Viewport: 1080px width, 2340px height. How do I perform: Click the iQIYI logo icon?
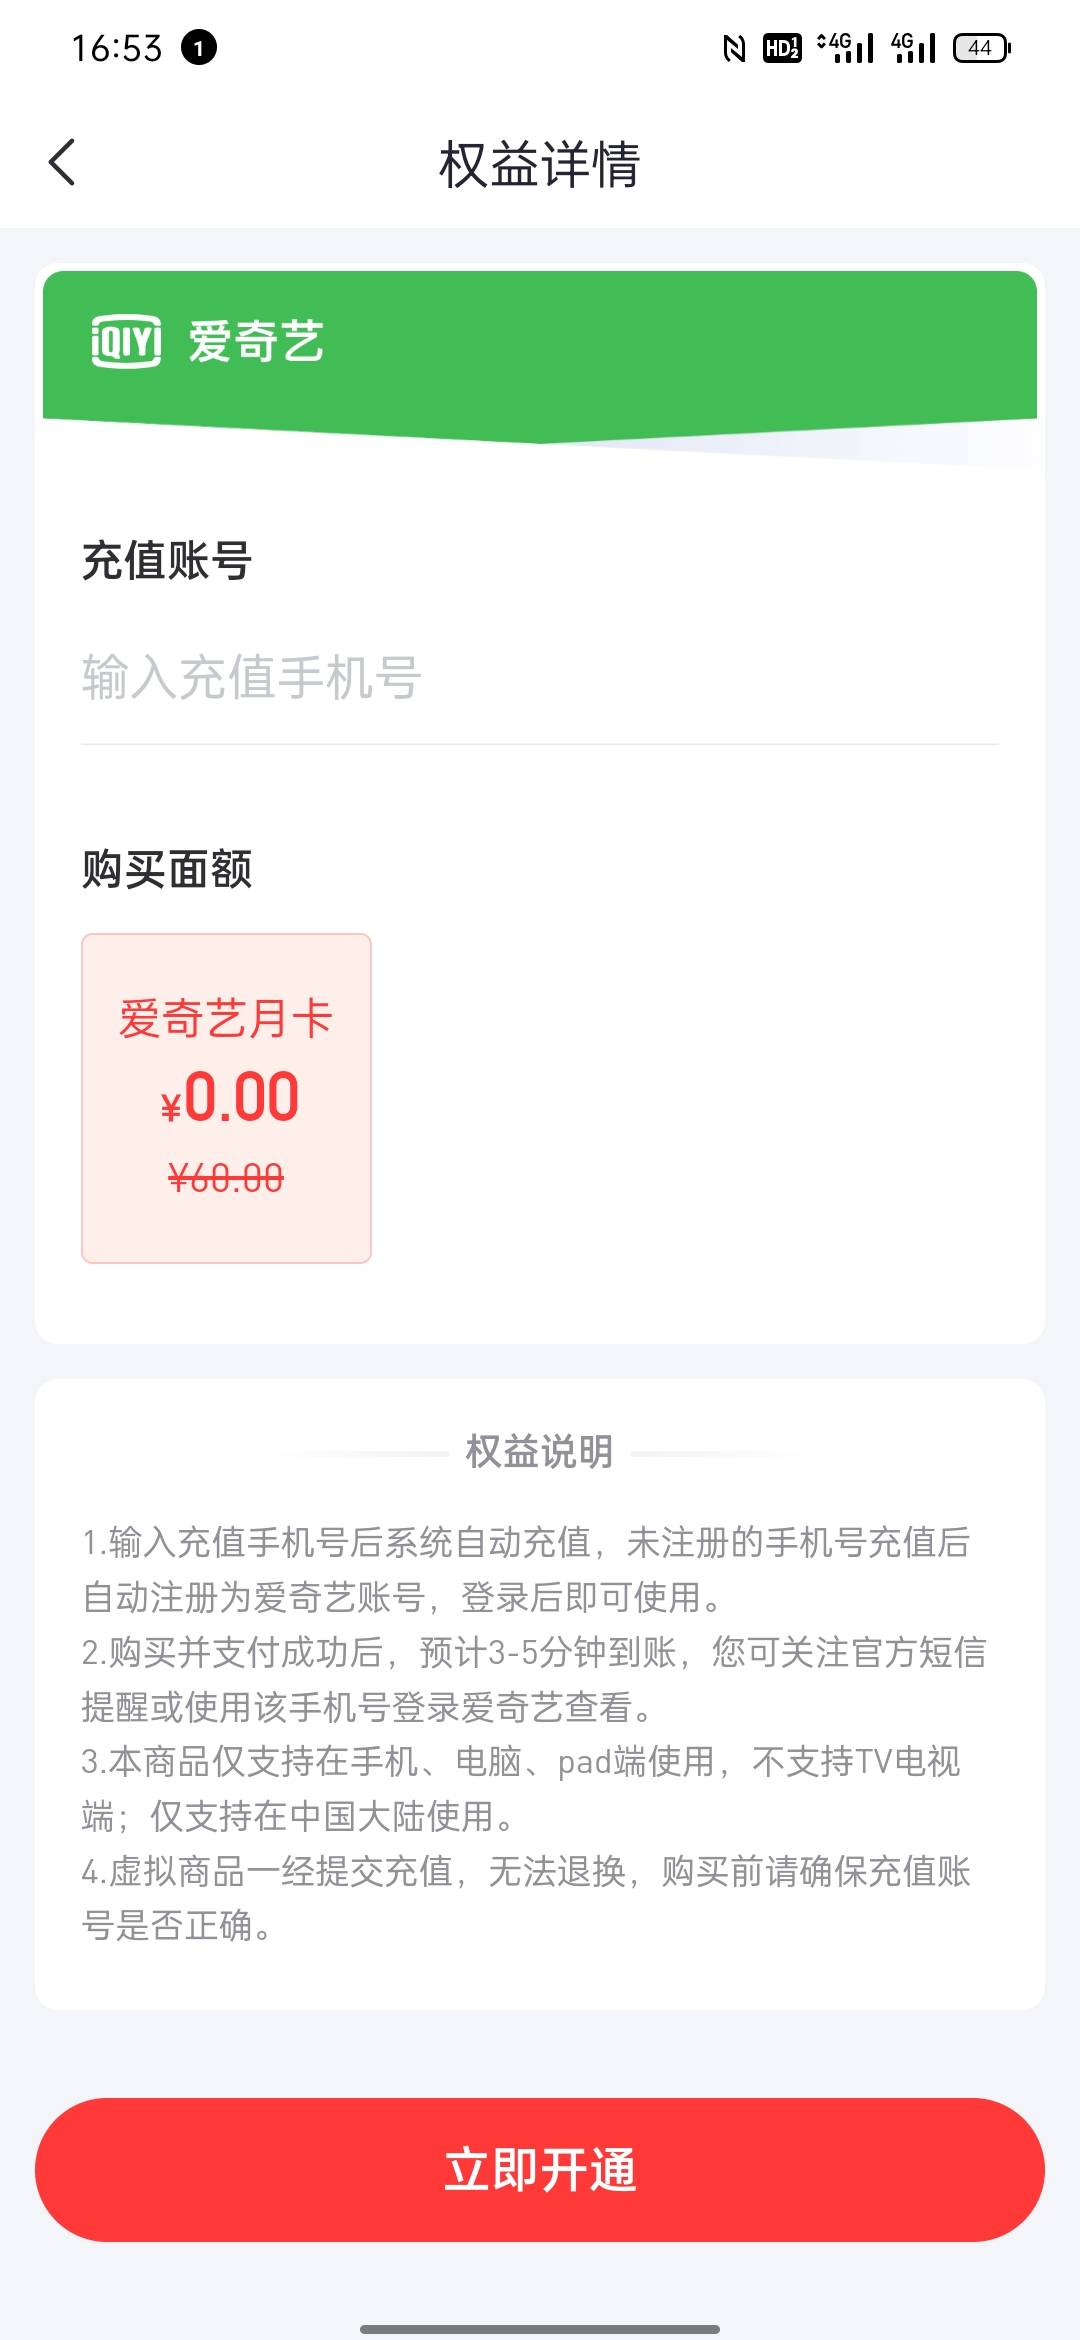coord(126,341)
